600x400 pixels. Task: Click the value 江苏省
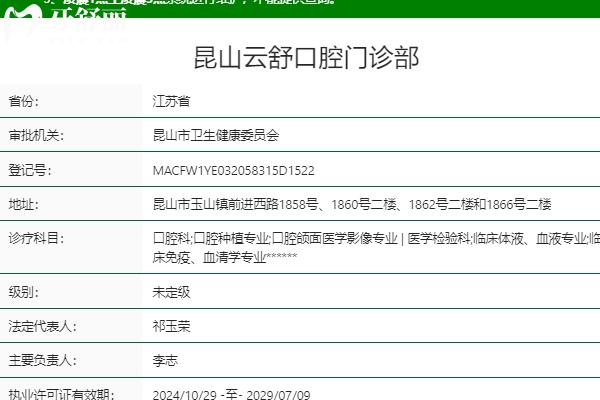coord(171,101)
